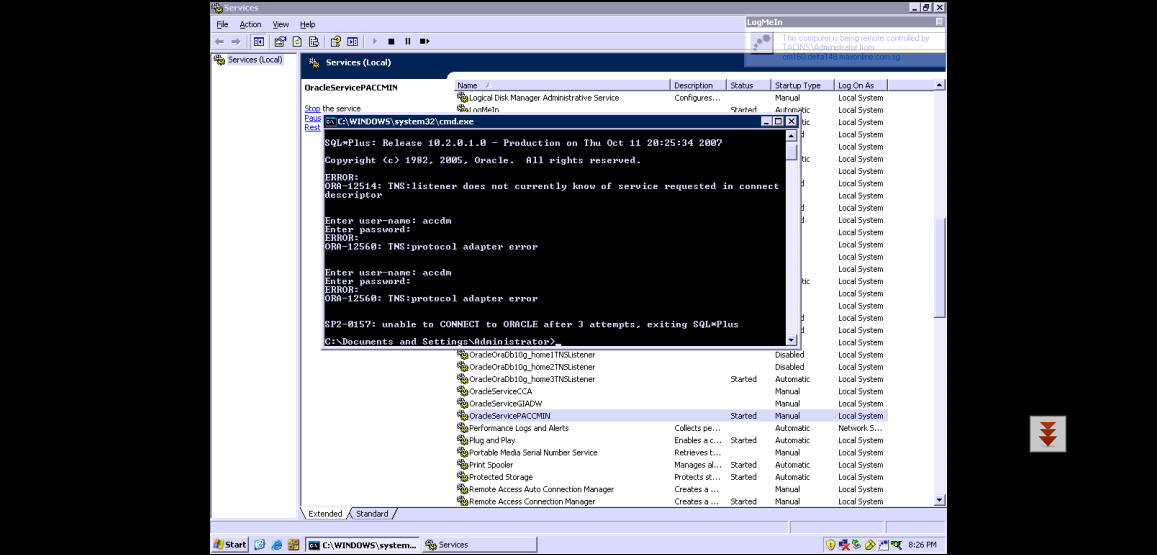Image resolution: width=1157 pixels, height=555 pixels.
Task: Sort by the Log On As column header
Action: 861,86
